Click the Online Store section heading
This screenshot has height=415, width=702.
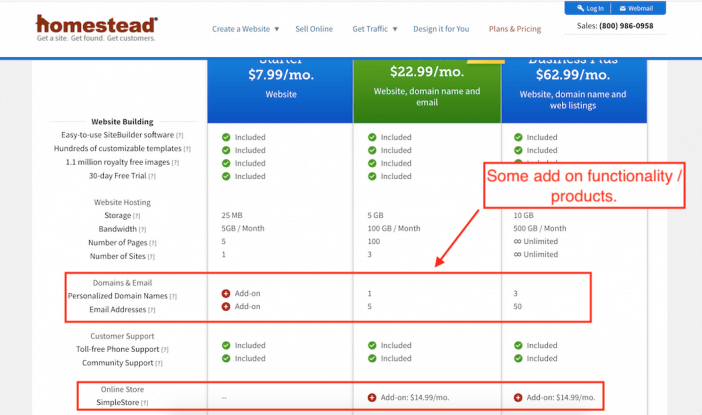click(x=122, y=389)
